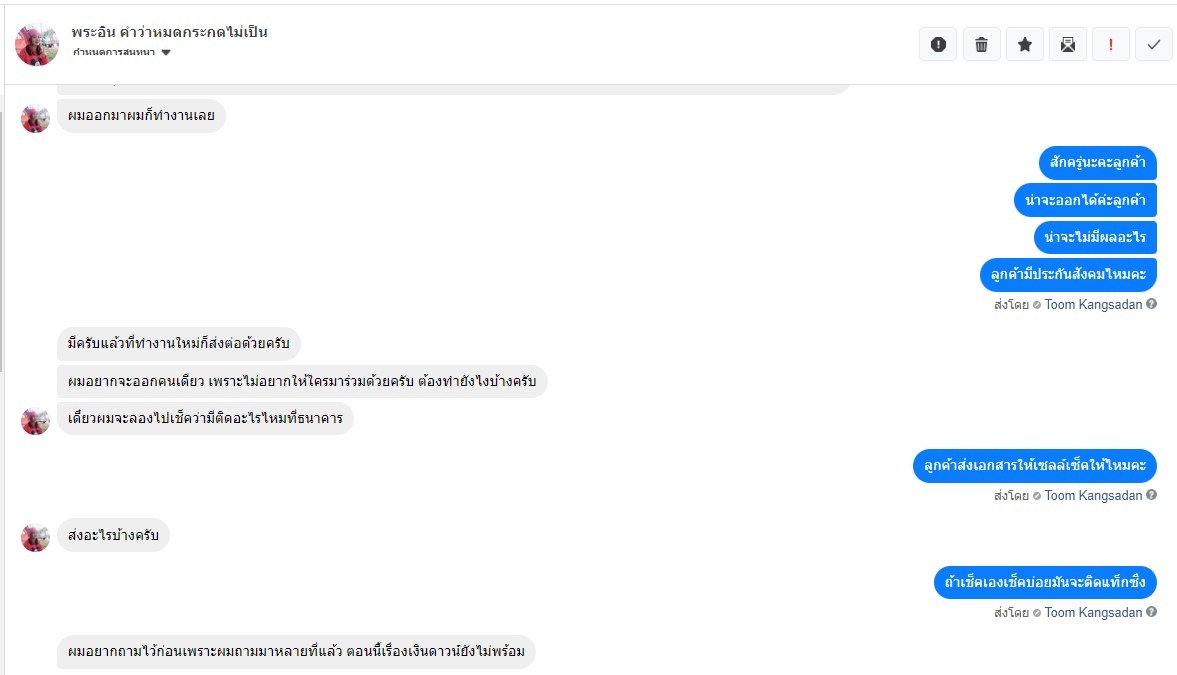Flag conversation with red exclamation icon
Screen dimensions: 1177x675
coord(1111,44)
